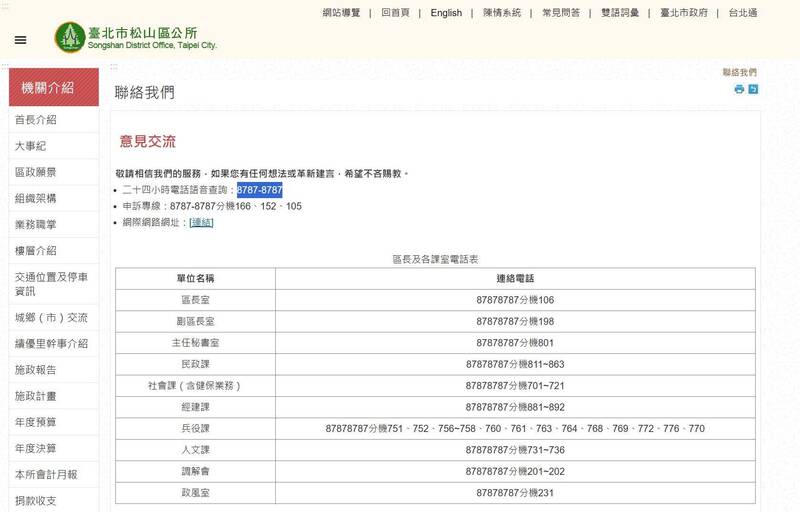Open 大事紀 sidebar item
Image resolution: width=800 pixels, height=512 pixels.
click(x=30, y=146)
